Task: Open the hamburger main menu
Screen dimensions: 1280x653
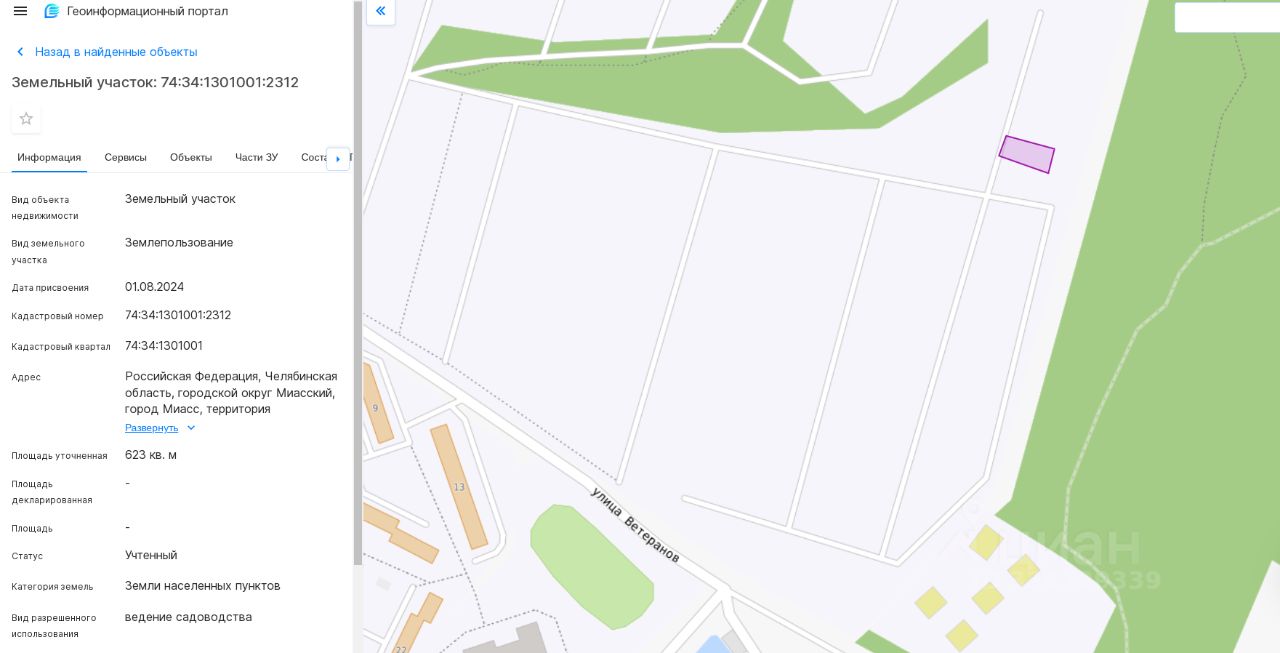Action: (x=20, y=11)
